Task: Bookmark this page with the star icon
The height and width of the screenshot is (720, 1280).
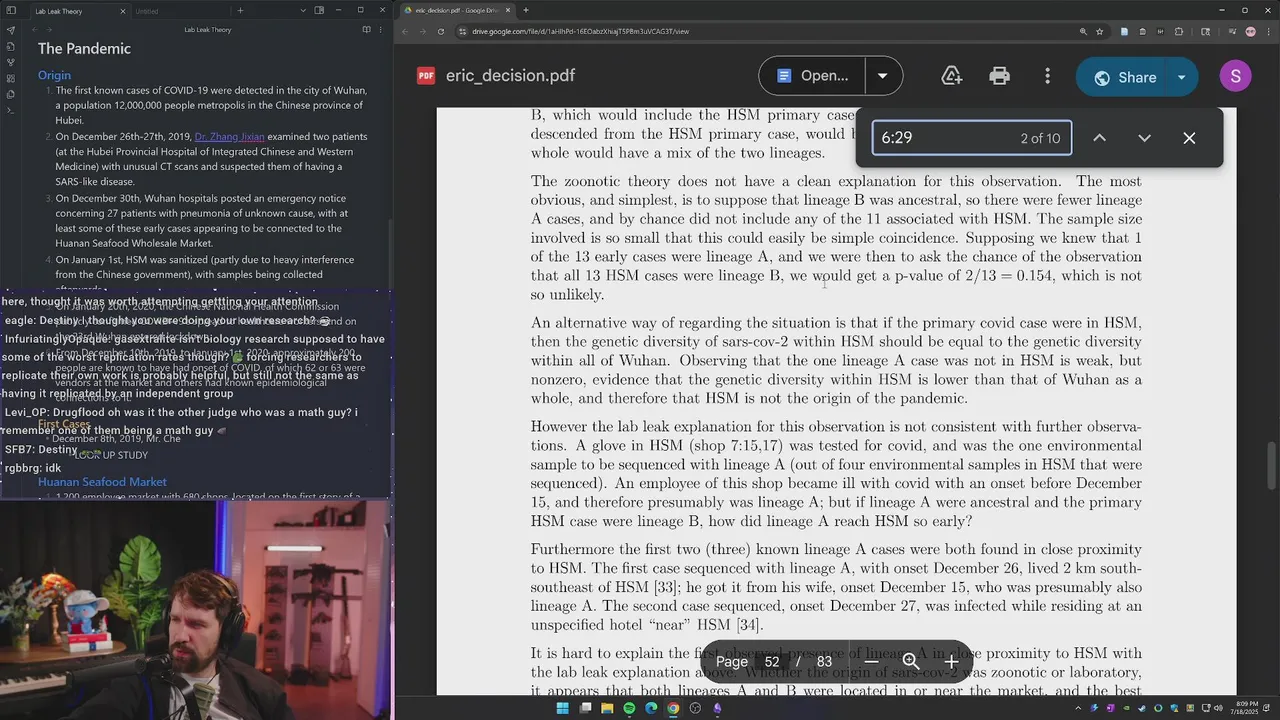Action: [1099, 31]
